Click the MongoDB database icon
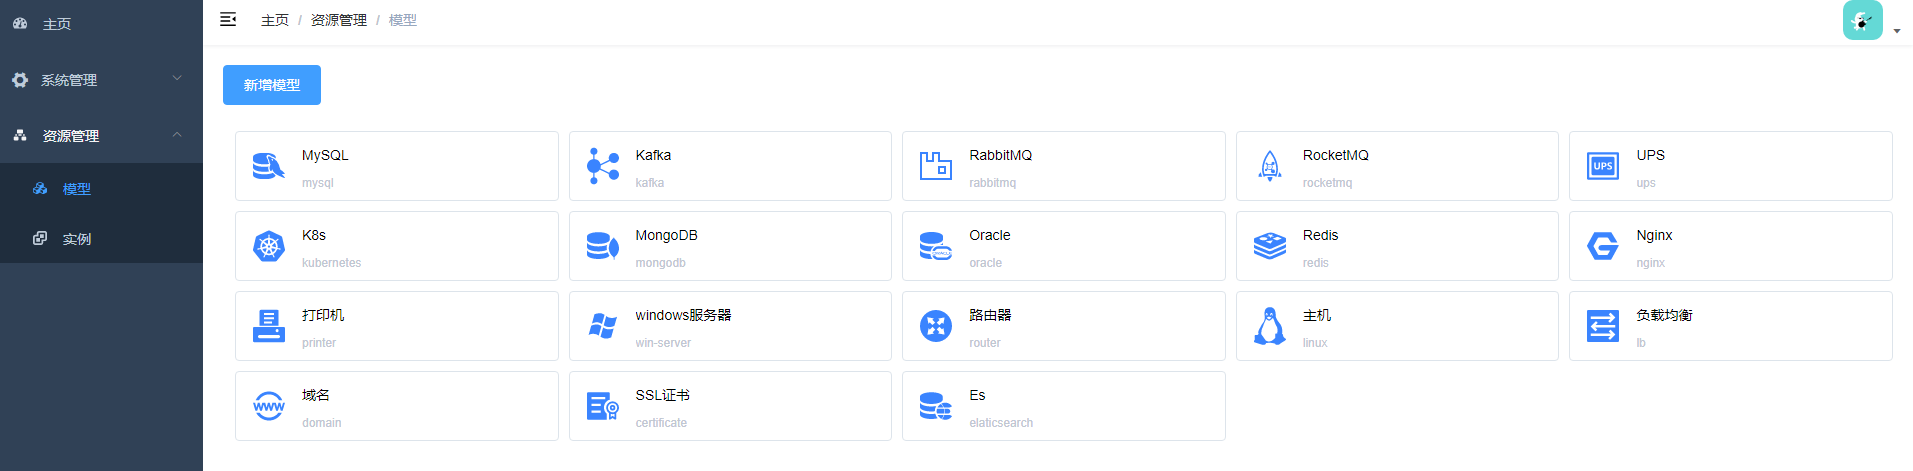 point(603,246)
